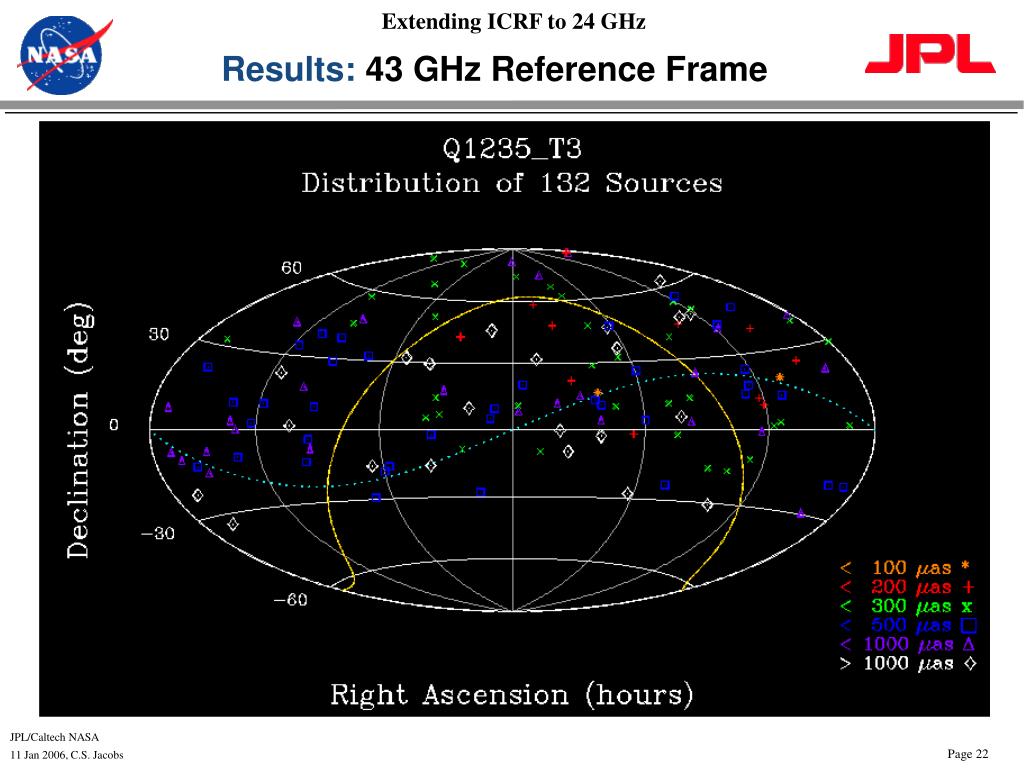Viewport: 1024px width, 768px height.
Task: Click the '30' declination tick label
Action: (159, 334)
